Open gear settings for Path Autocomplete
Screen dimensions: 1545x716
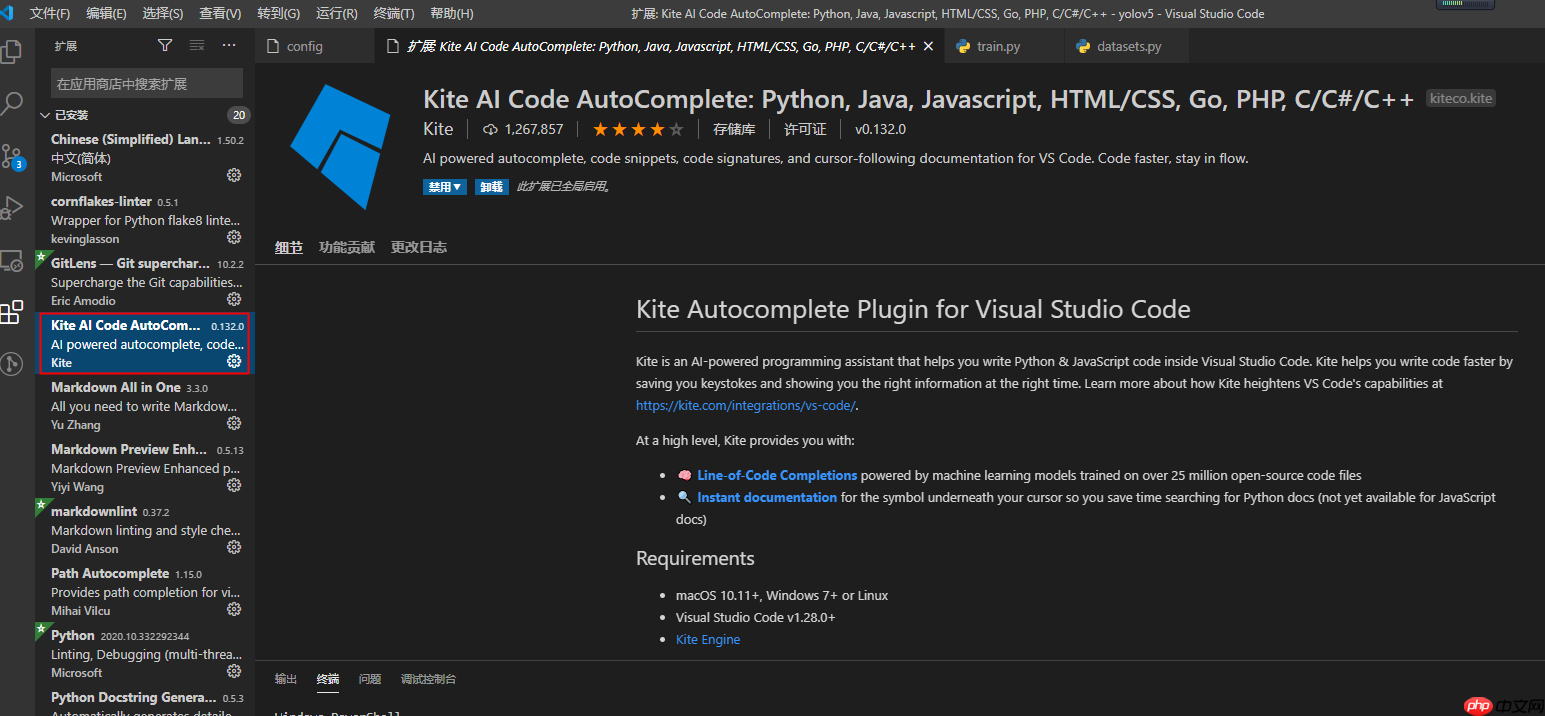coord(234,609)
